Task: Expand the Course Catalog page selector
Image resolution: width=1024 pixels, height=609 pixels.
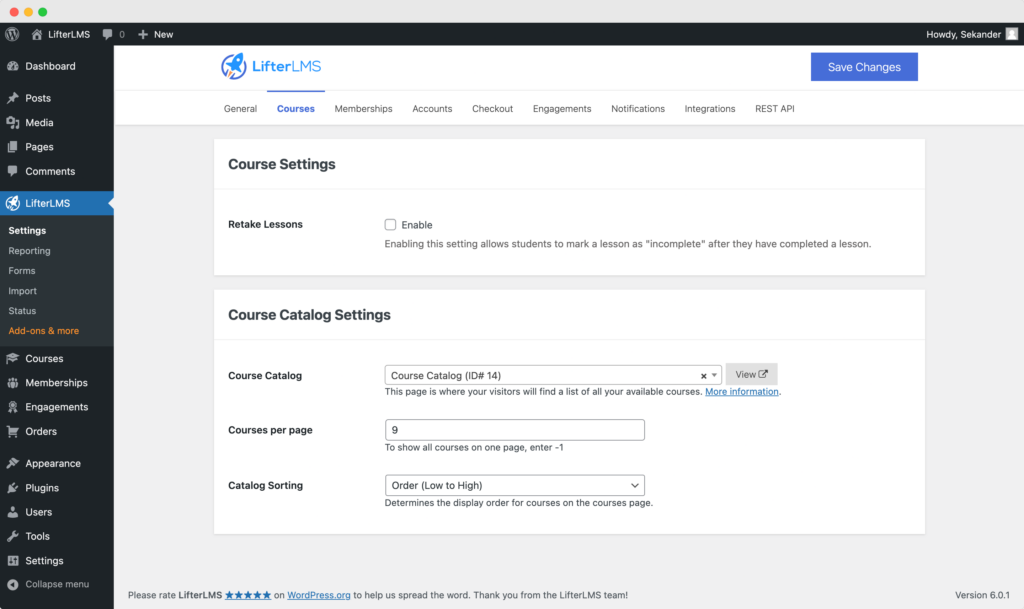Action: click(716, 373)
